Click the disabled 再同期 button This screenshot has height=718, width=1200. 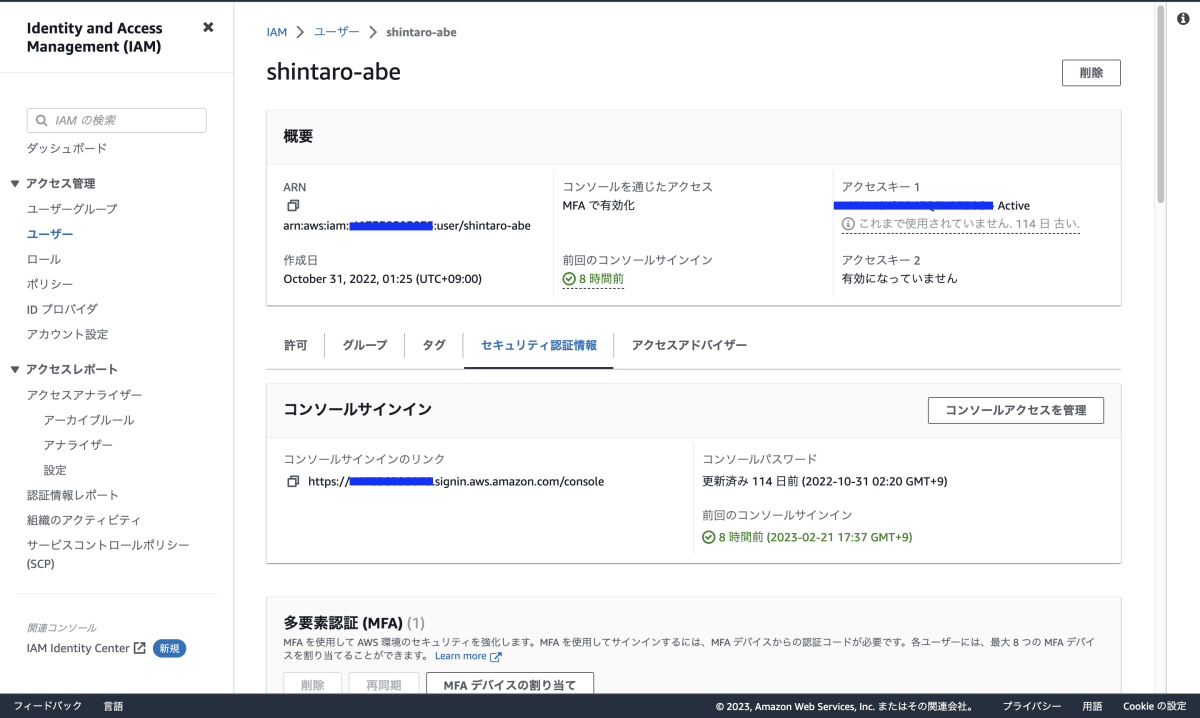(x=384, y=685)
